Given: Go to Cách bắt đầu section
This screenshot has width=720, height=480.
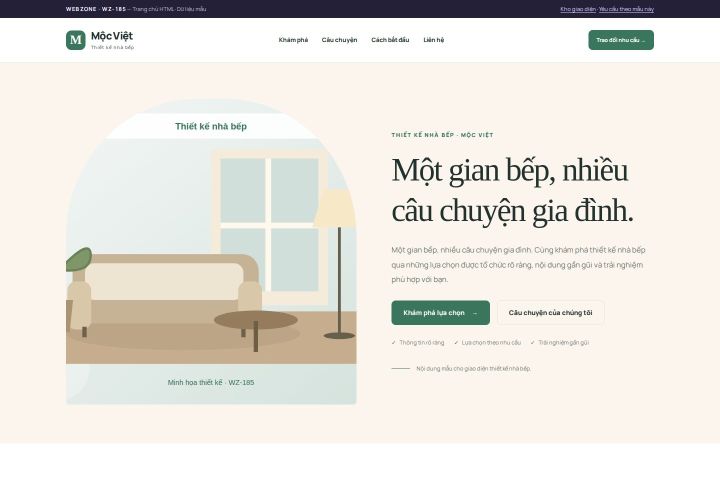Looking at the screenshot, I should point(390,40).
